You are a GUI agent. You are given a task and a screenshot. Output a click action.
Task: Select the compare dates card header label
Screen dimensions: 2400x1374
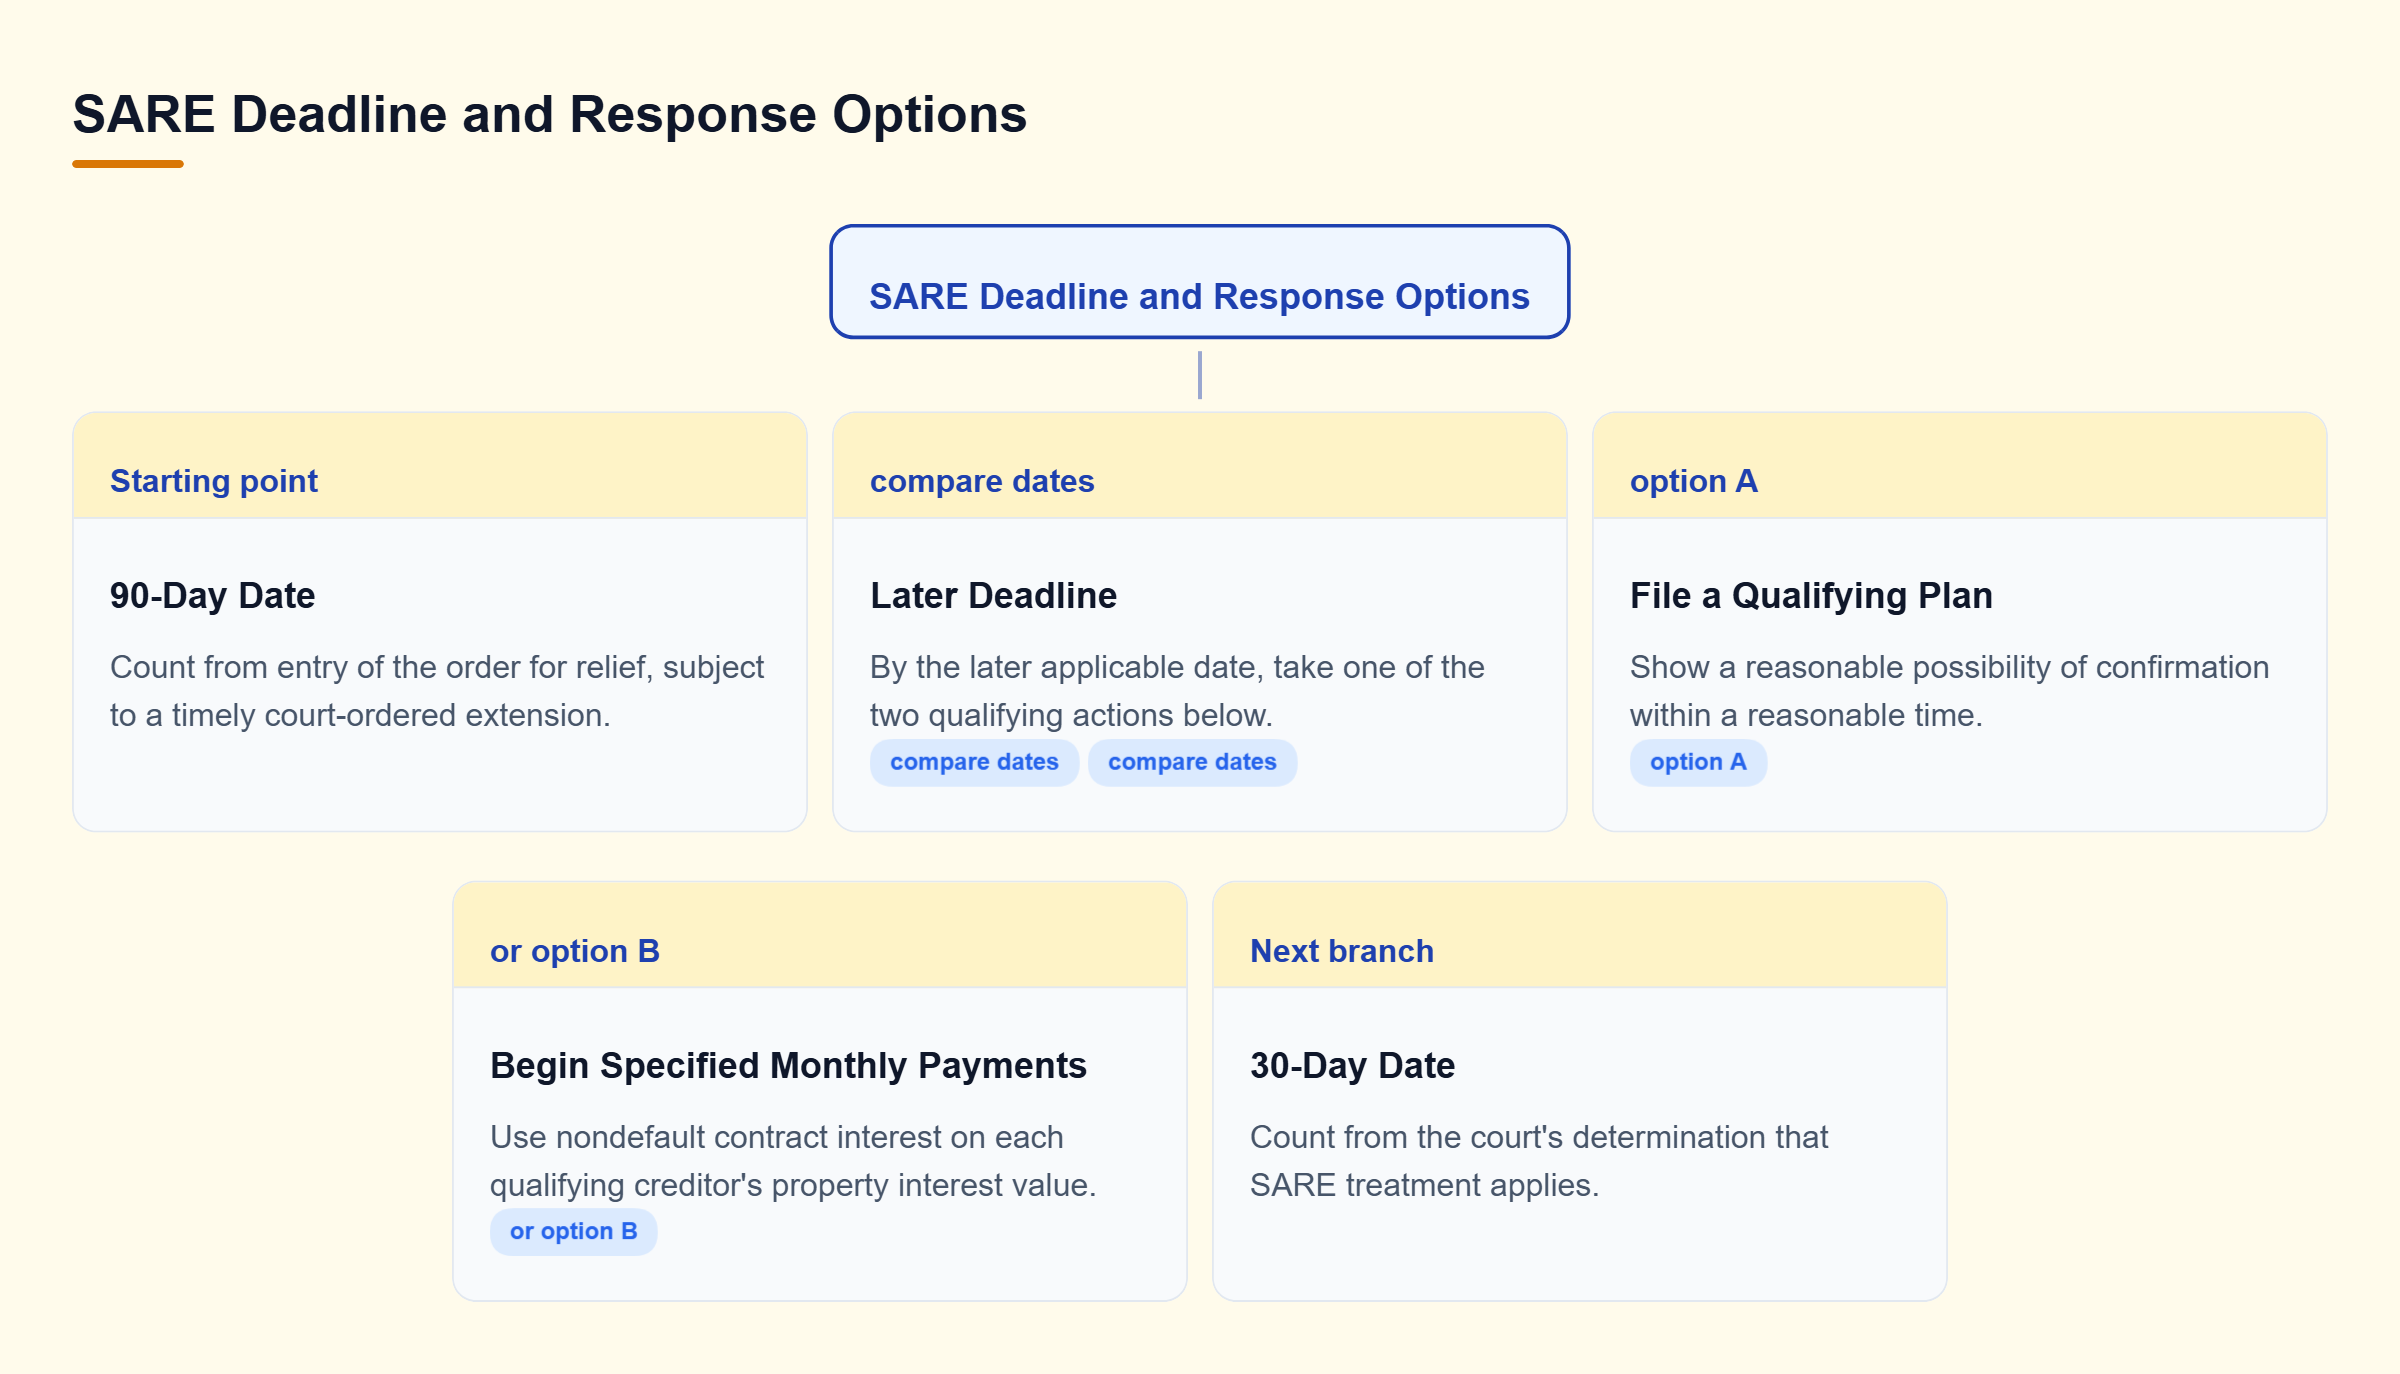point(982,481)
